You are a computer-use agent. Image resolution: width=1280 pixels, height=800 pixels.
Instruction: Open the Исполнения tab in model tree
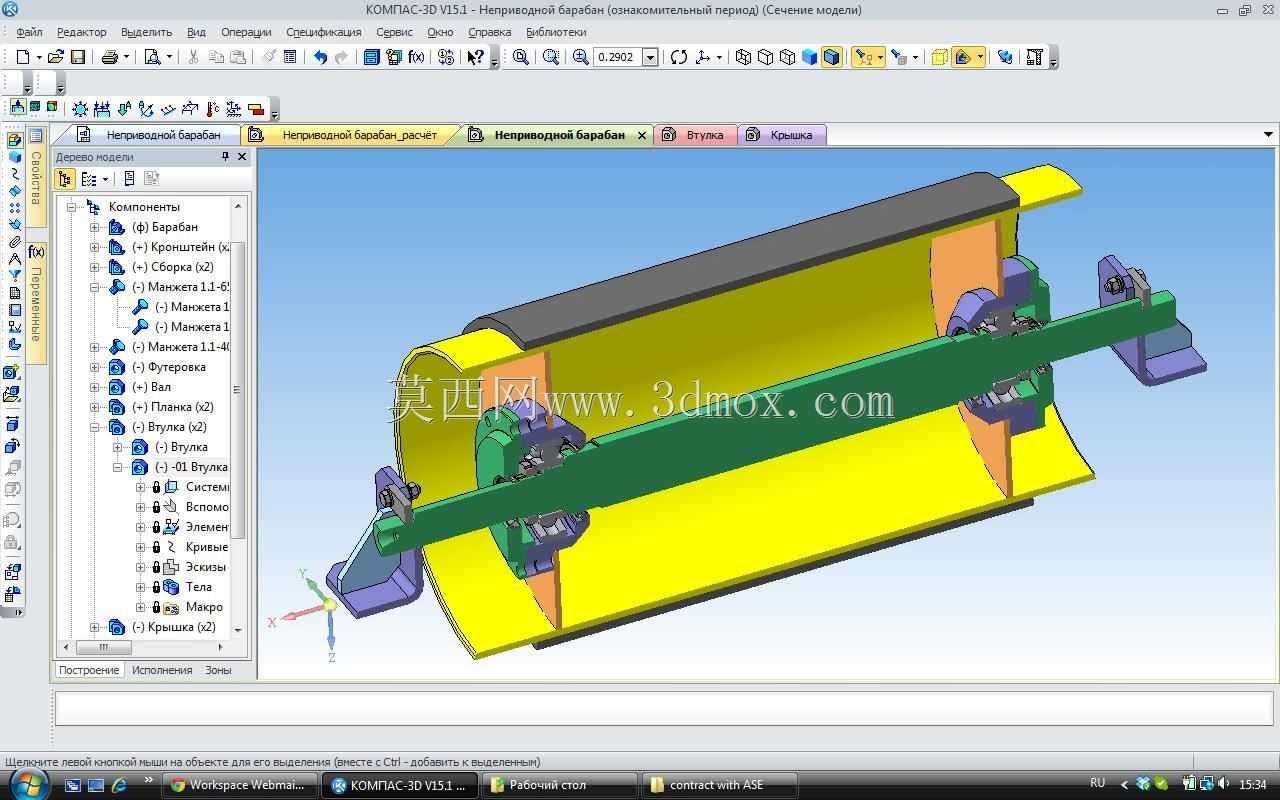point(162,670)
